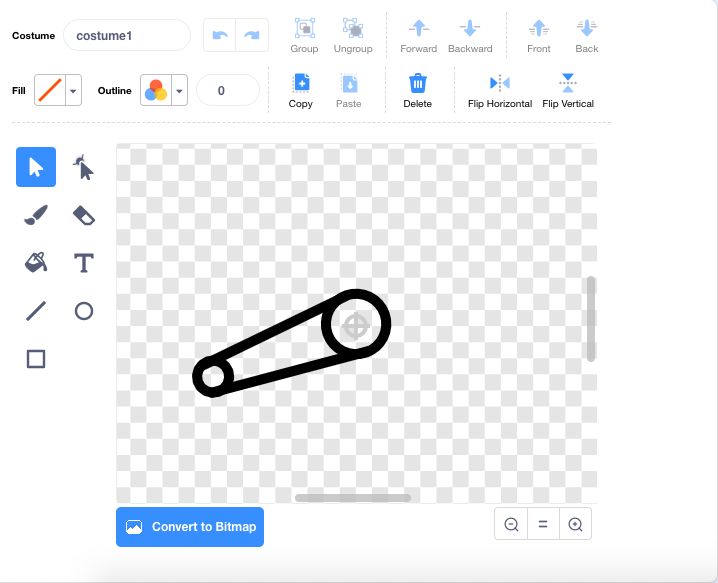The height and width of the screenshot is (583, 718).
Task: Paste the copied shape
Action: [x=349, y=91]
